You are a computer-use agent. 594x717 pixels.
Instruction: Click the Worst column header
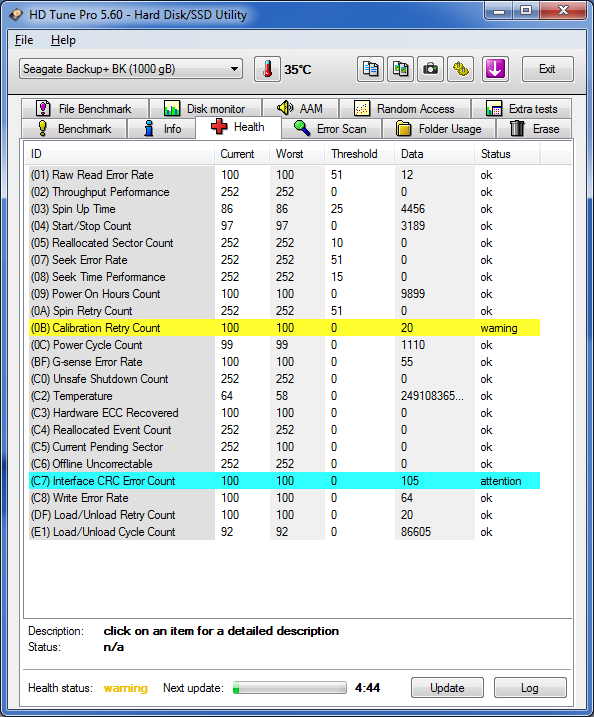(x=297, y=154)
